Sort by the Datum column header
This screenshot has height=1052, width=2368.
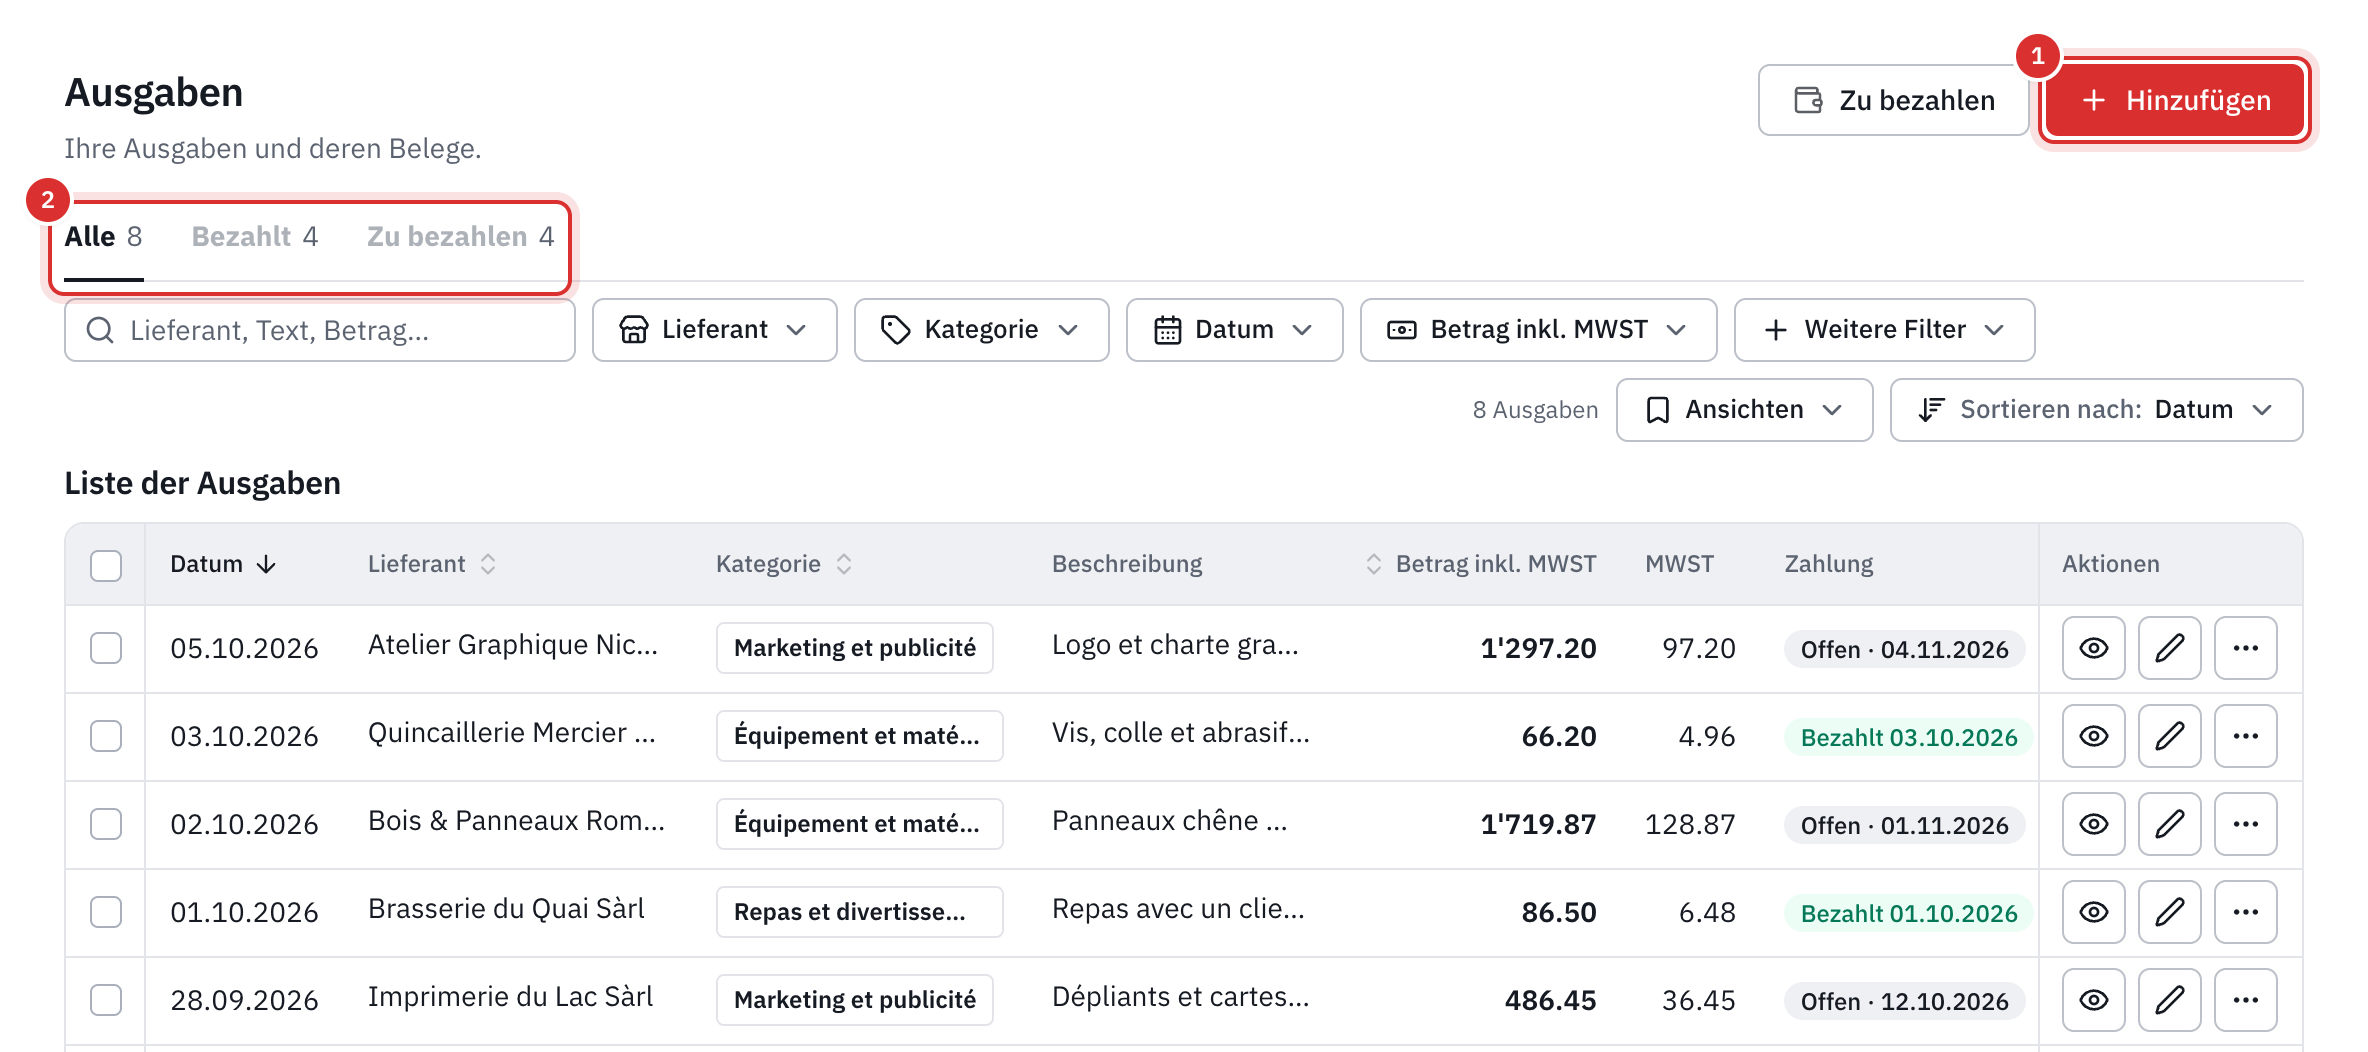[222, 564]
